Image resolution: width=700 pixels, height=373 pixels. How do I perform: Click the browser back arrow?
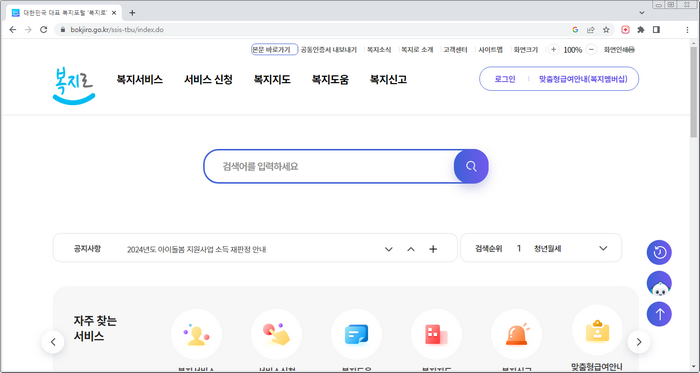12,29
